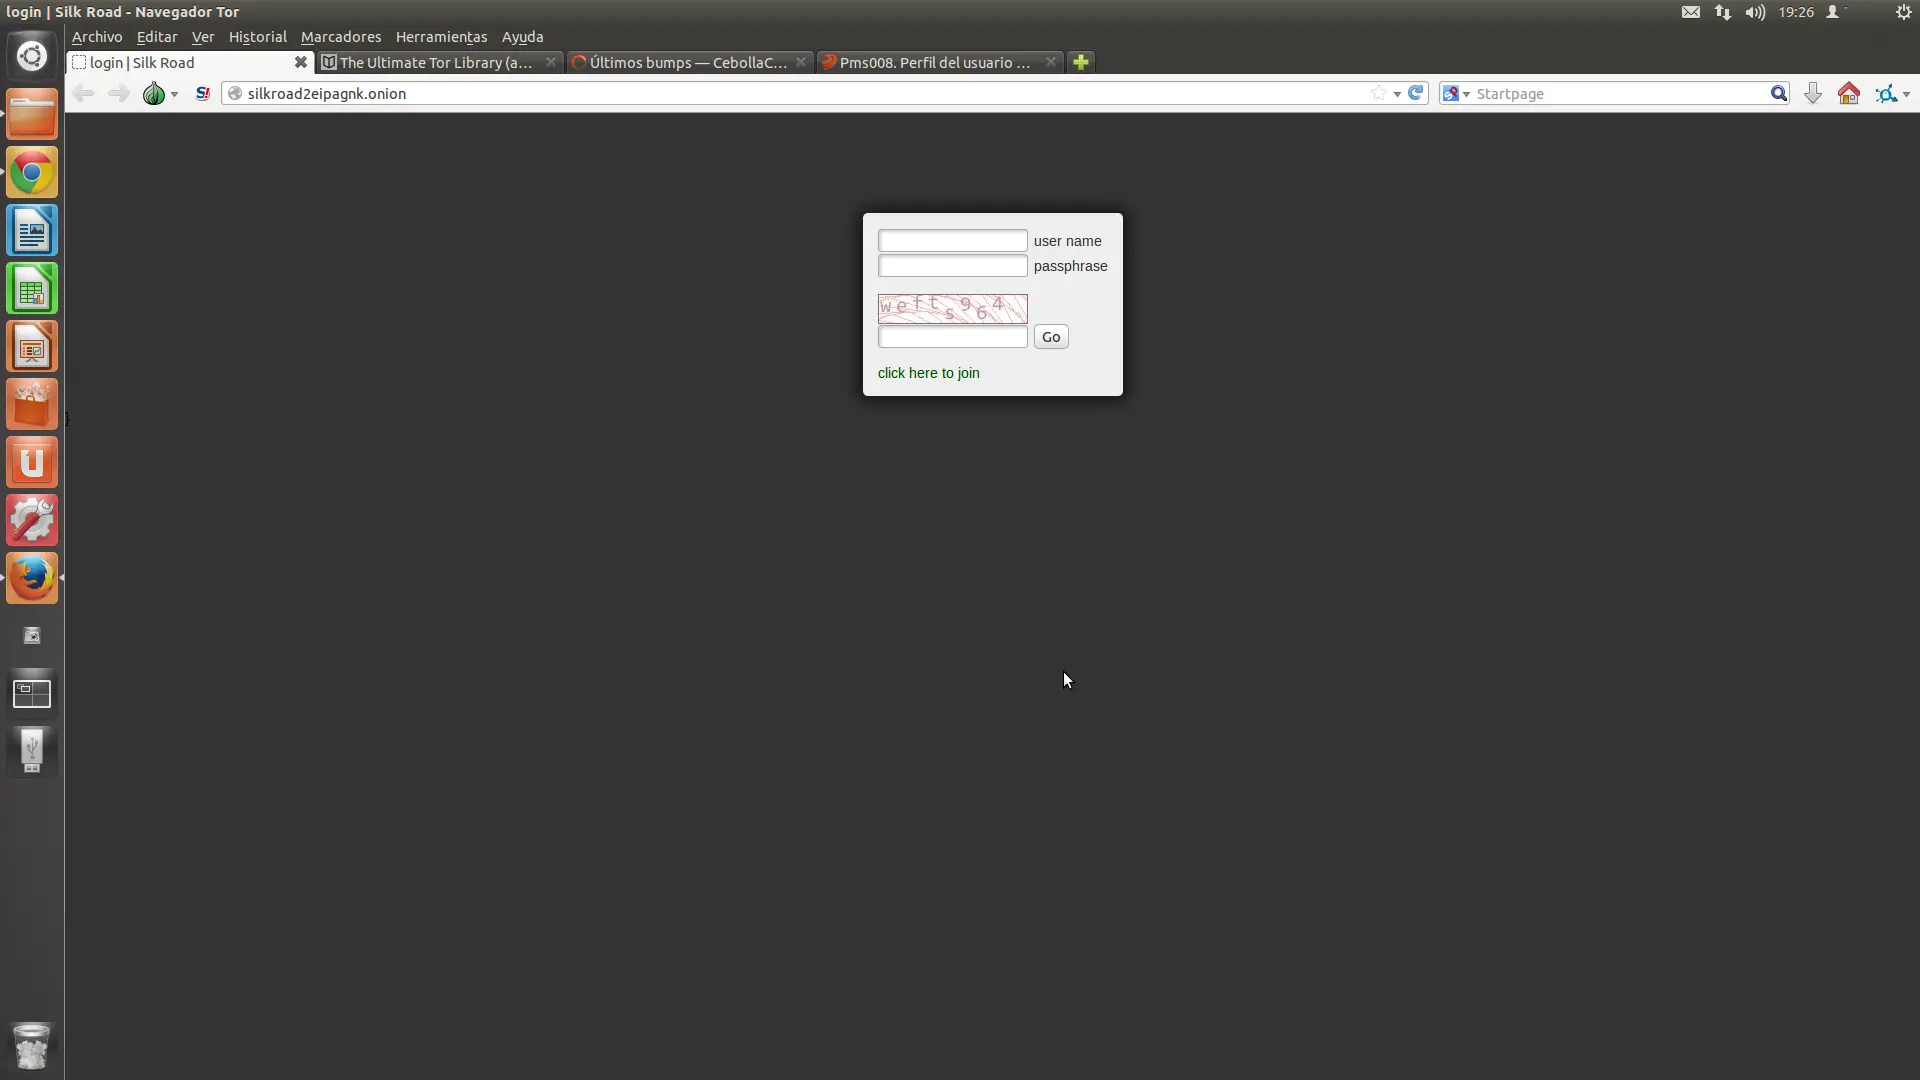Open the Workspace Switcher in the launcher

click(x=32, y=693)
